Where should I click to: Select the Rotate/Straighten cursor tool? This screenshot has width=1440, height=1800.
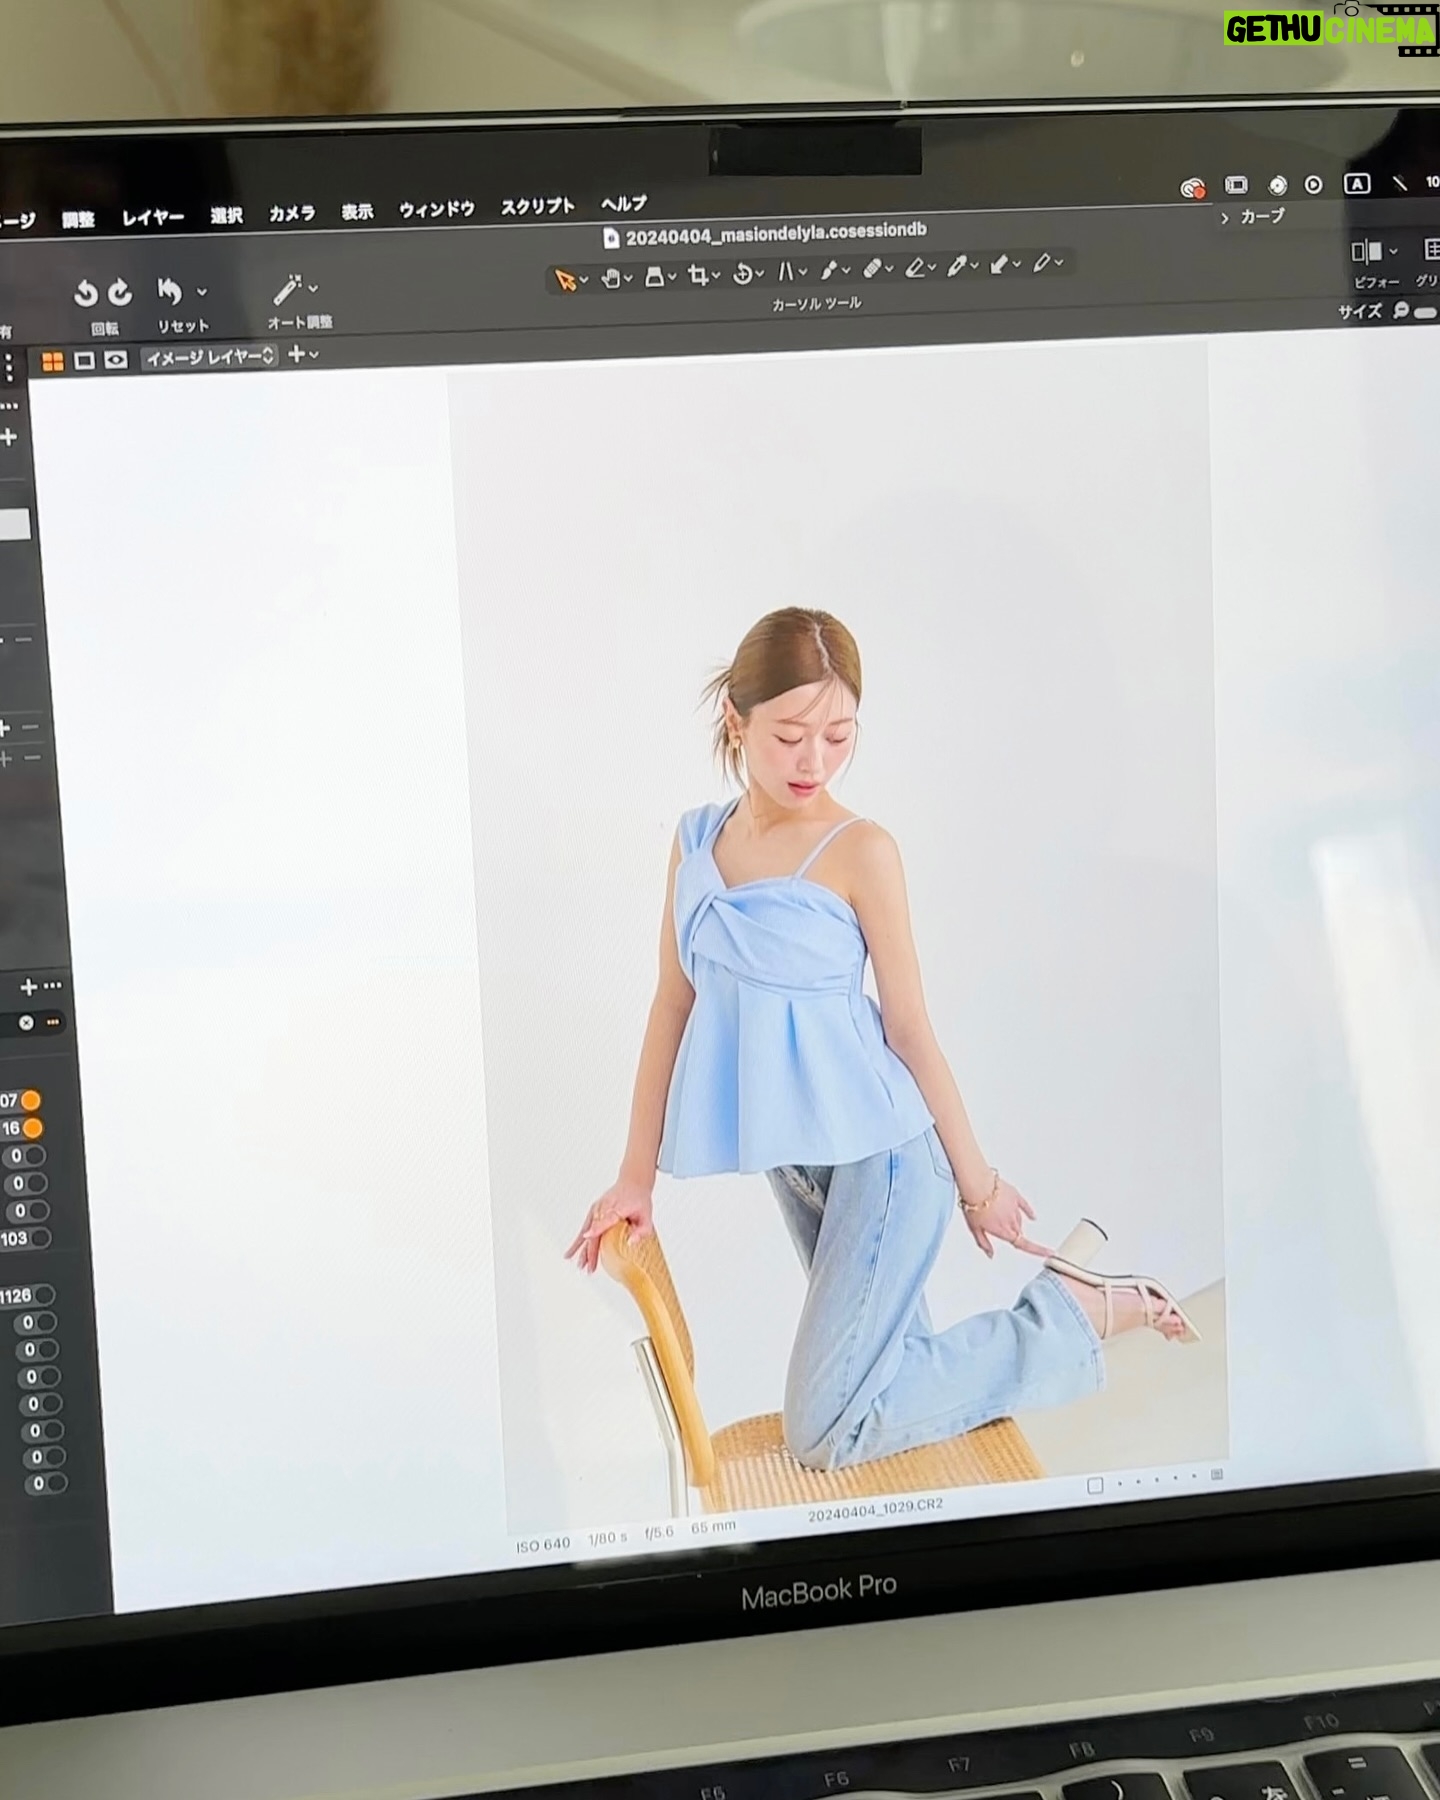pyautogui.click(x=743, y=274)
